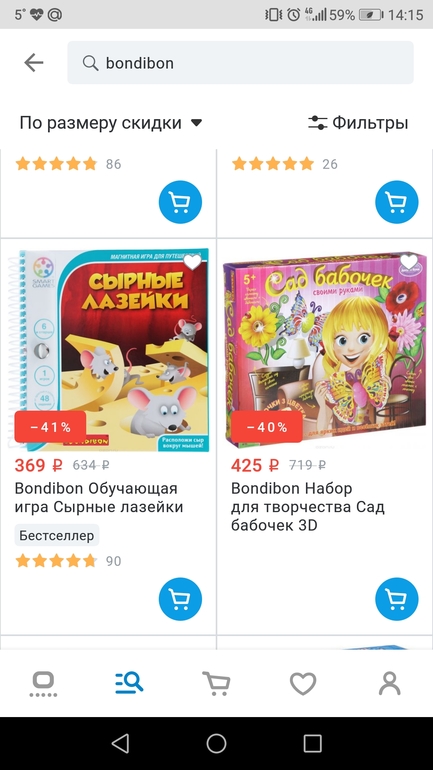Toggle favorite heart on Сад бабочек
The height and width of the screenshot is (770, 433).
408,262
